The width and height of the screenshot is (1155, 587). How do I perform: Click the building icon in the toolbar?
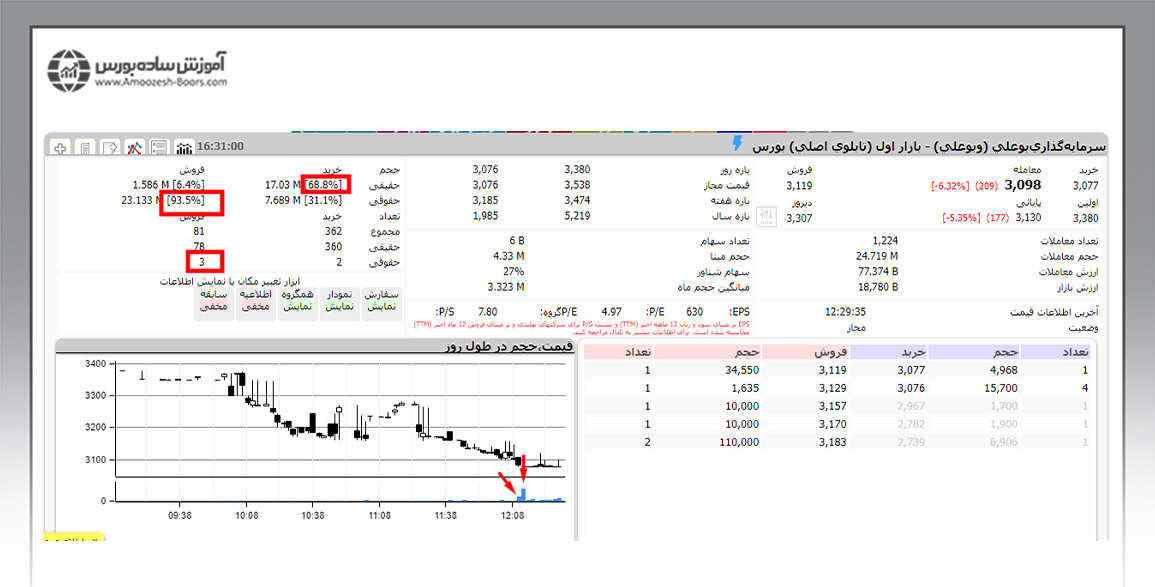pyautogui.click(x=85, y=148)
